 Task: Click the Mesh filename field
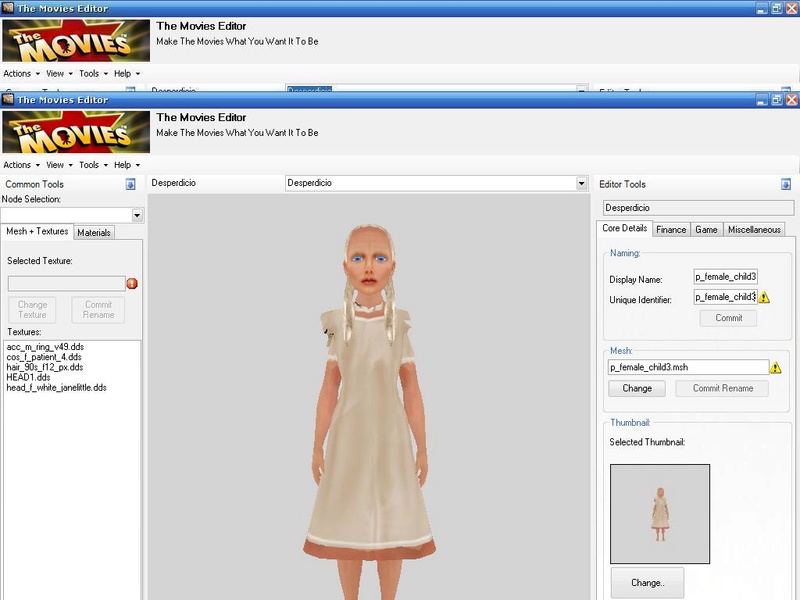coord(688,367)
